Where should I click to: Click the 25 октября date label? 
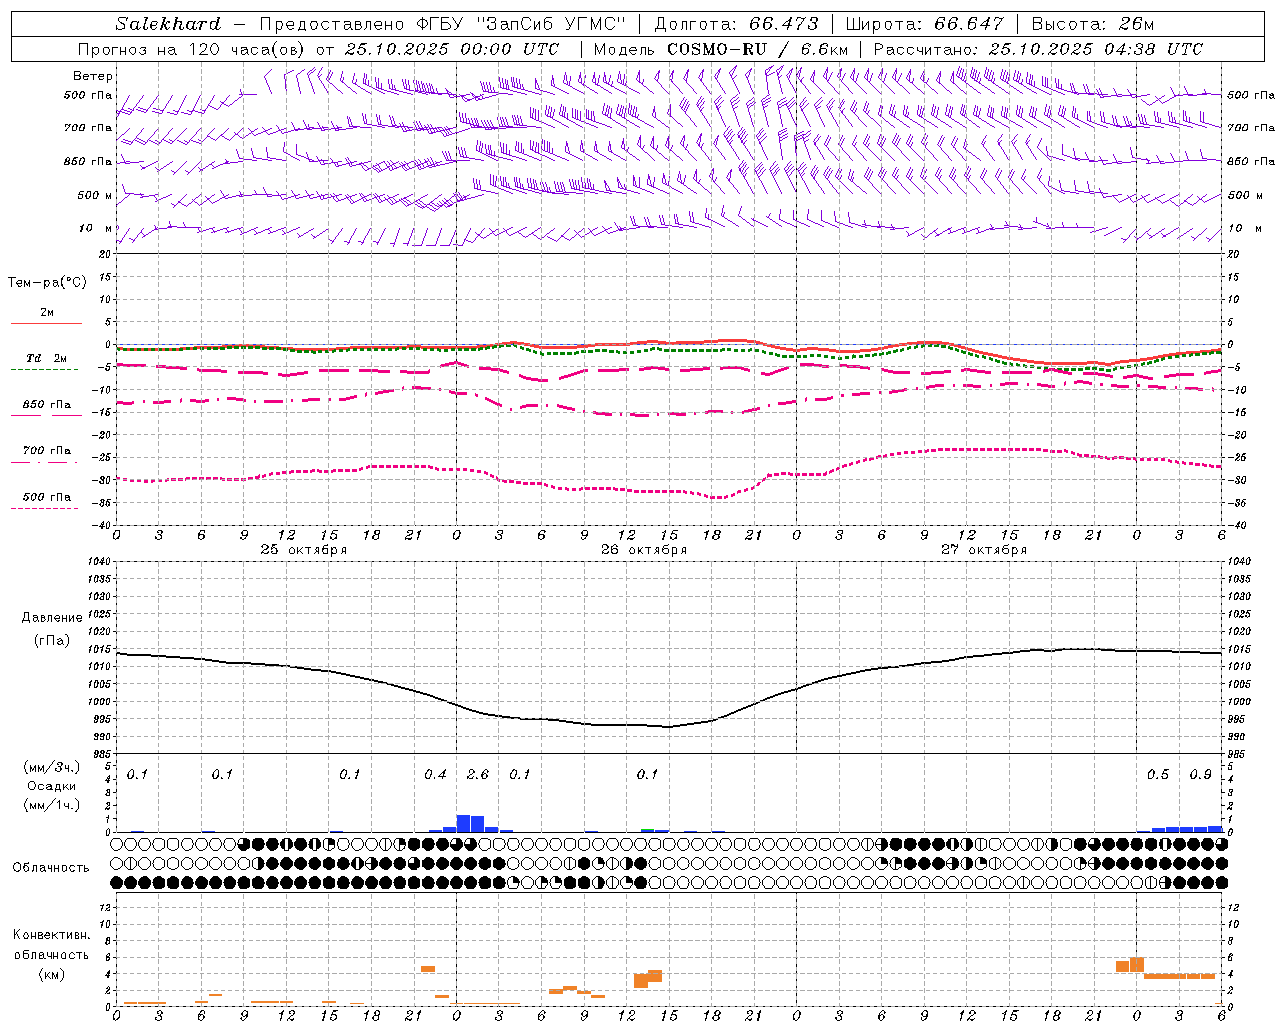point(304,550)
